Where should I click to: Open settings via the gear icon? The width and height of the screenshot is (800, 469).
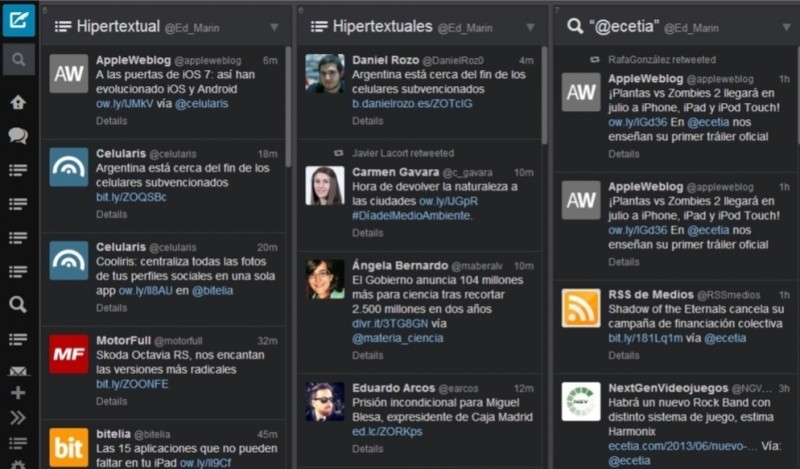pos(18,464)
